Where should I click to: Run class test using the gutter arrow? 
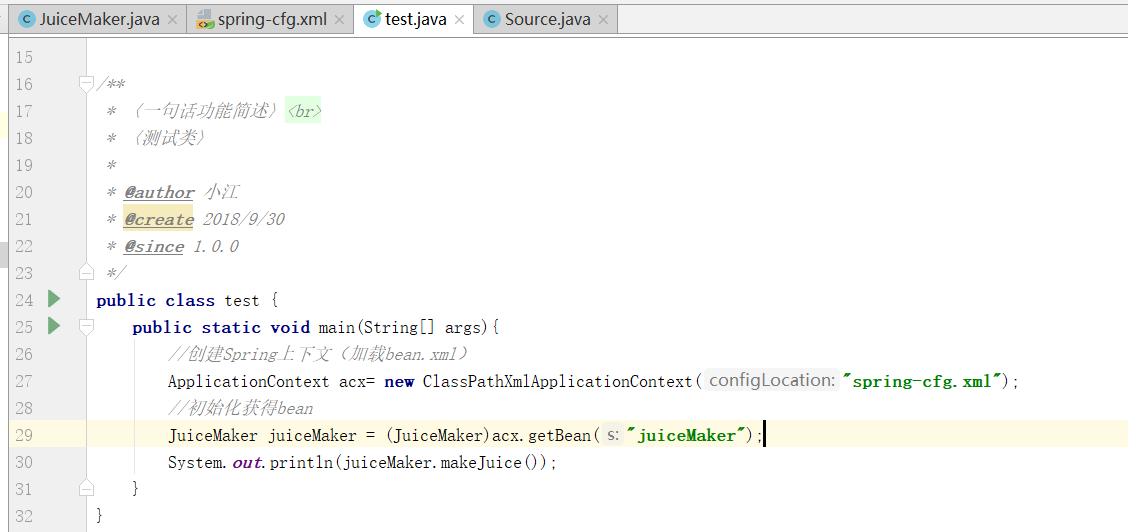54,298
